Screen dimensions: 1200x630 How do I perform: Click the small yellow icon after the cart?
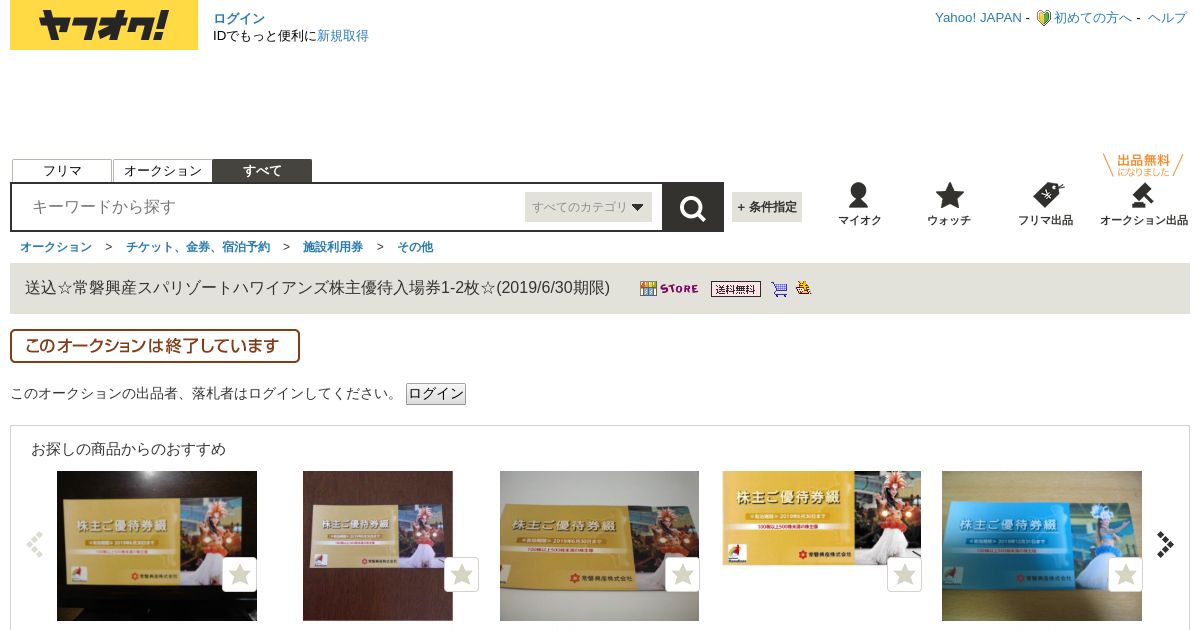click(x=803, y=288)
